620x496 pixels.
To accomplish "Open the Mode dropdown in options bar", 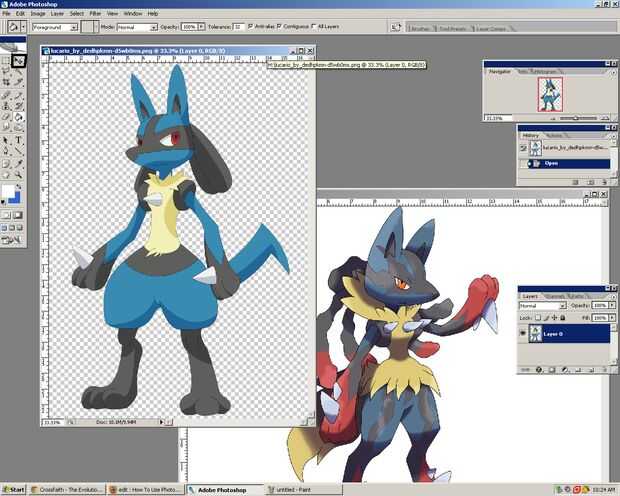I will (x=153, y=27).
